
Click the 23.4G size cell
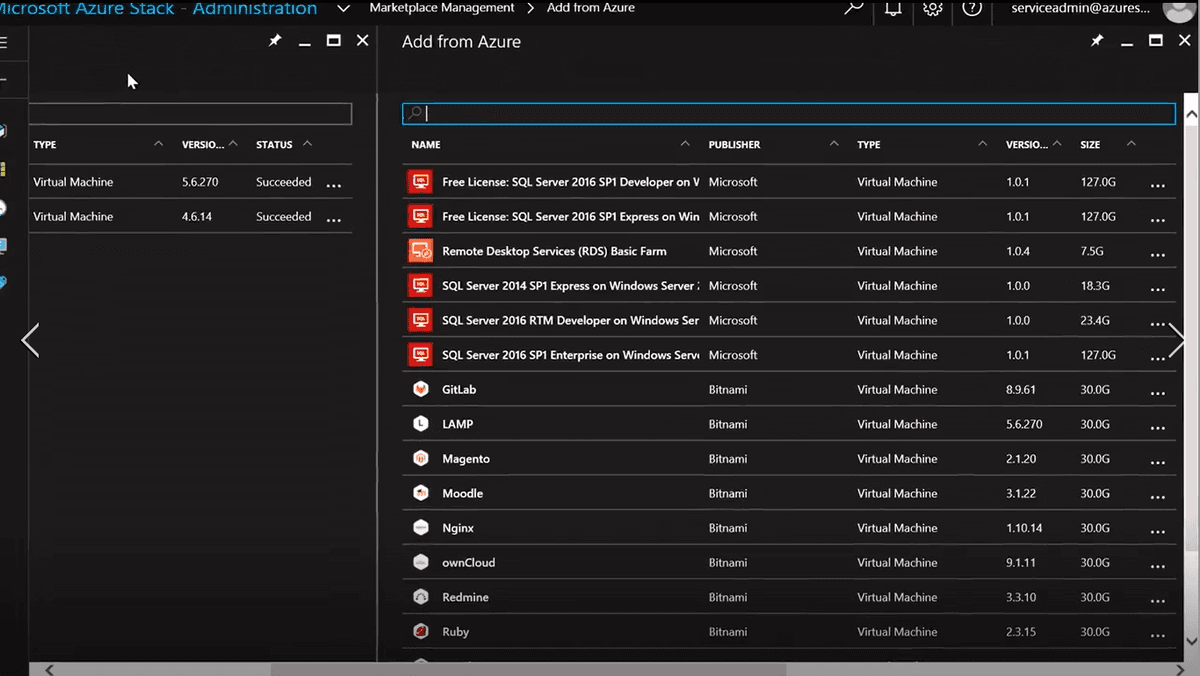point(1095,320)
